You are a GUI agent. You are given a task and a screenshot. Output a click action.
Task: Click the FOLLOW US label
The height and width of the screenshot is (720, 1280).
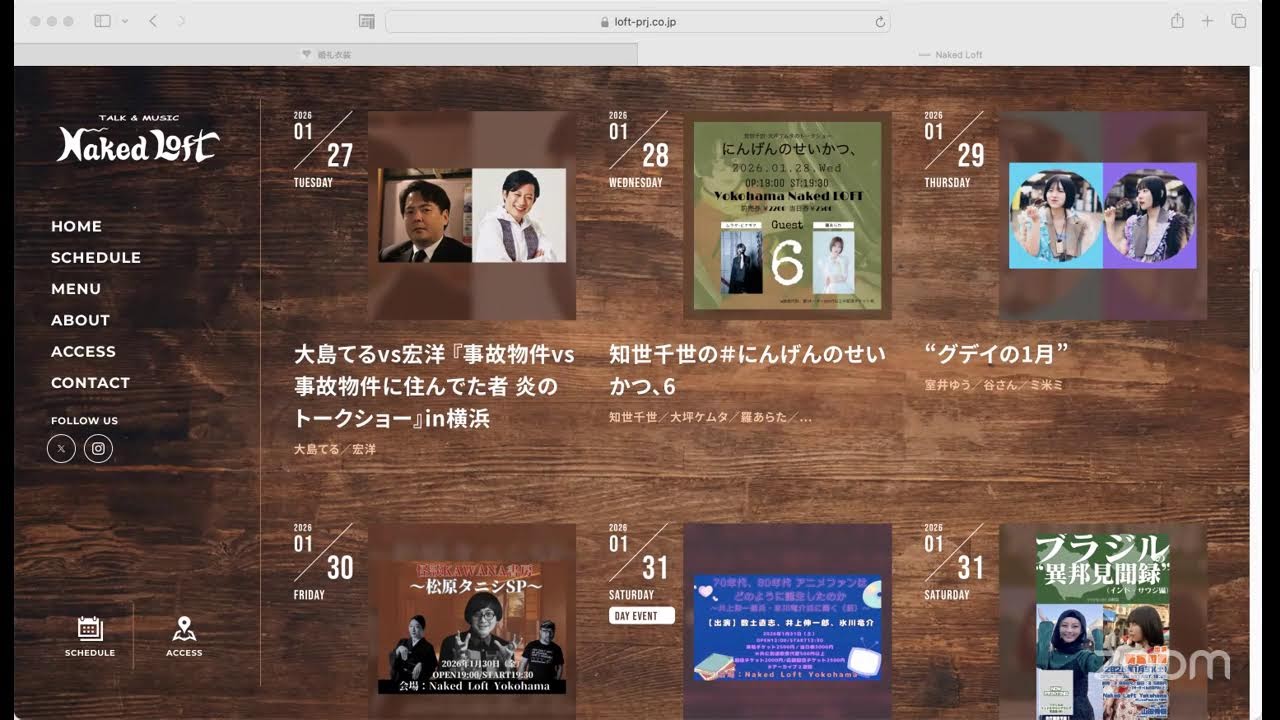(84, 421)
